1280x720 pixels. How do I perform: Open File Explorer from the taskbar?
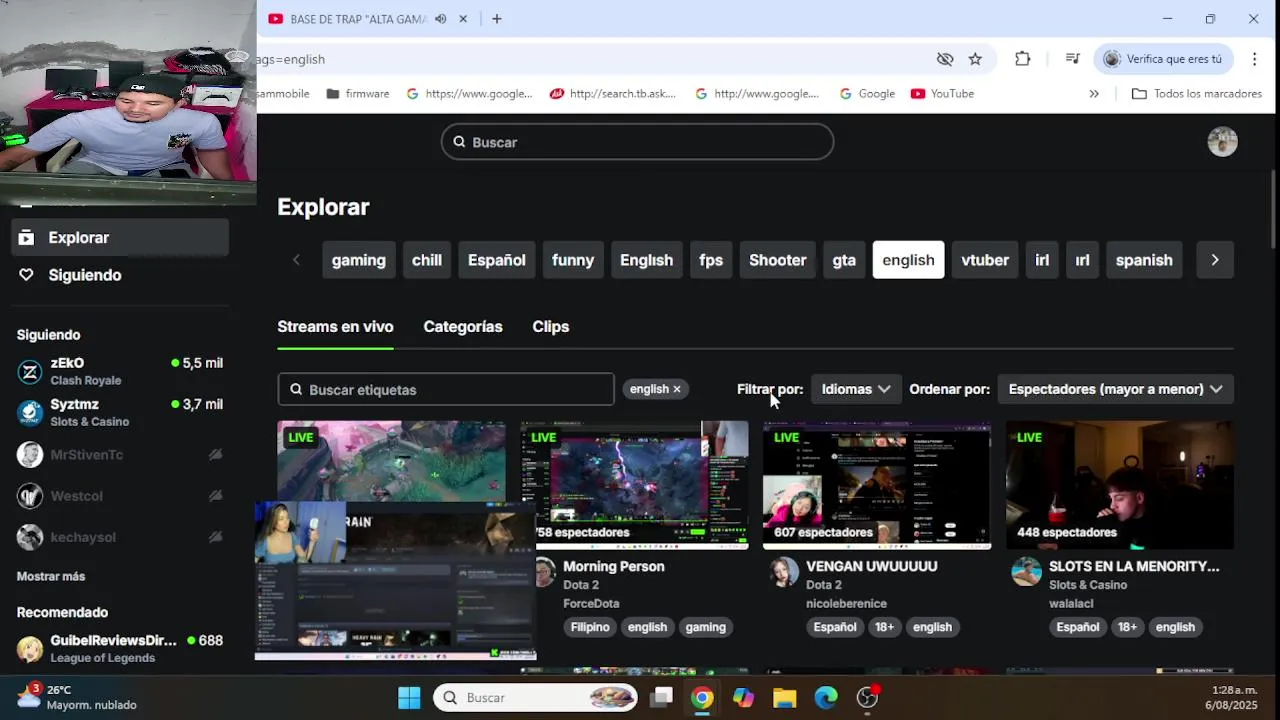pyautogui.click(x=784, y=698)
